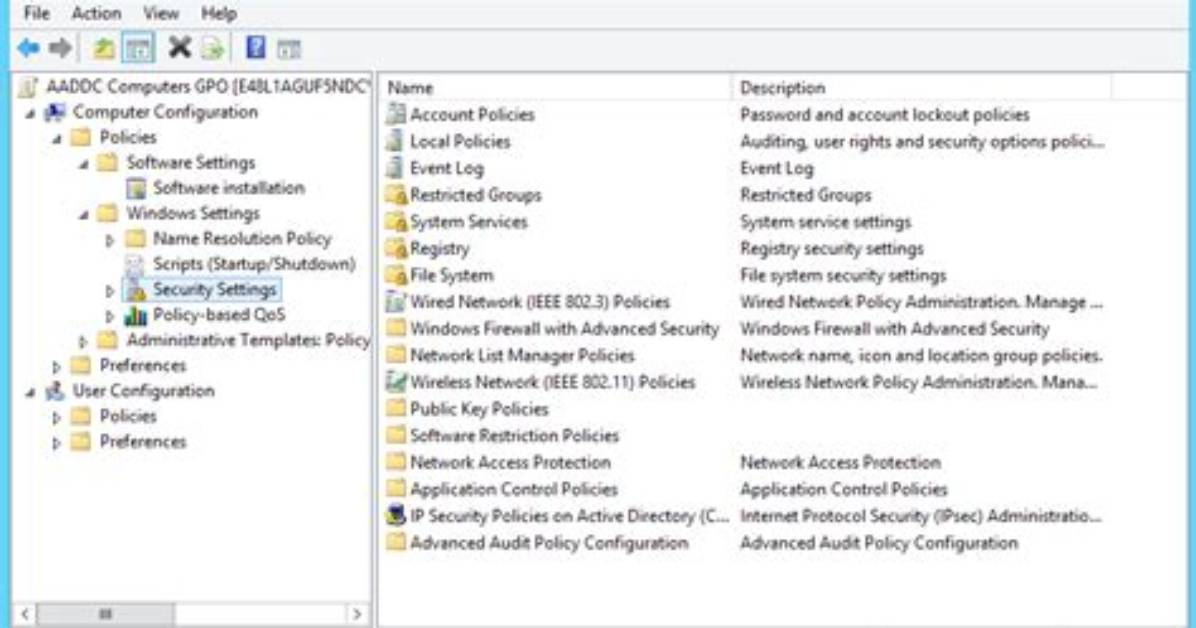Click the IP Security Policies icon
This screenshot has height=628, width=1196.
click(396, 516)
